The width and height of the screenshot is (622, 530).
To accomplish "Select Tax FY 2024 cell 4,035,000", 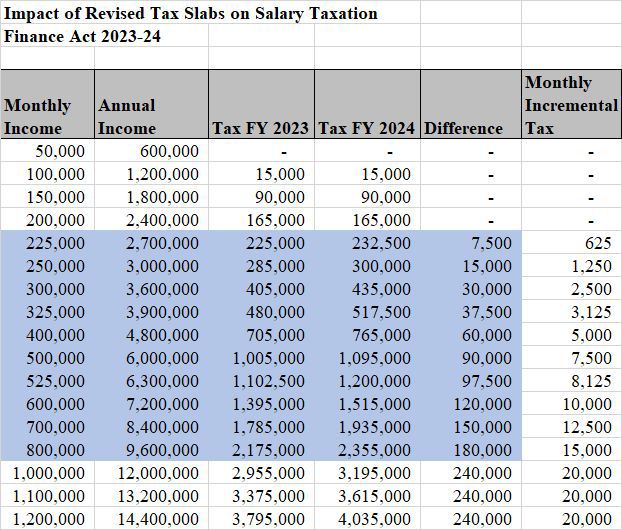I will coord(367,518).
